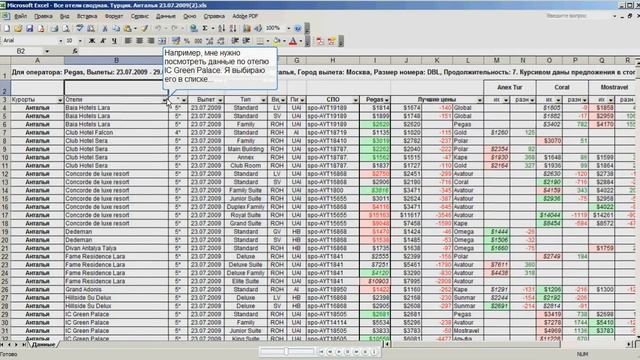Click the Help question mark icon
The height and width of the screenshot is (360, 640).
[x=298, y=28]
